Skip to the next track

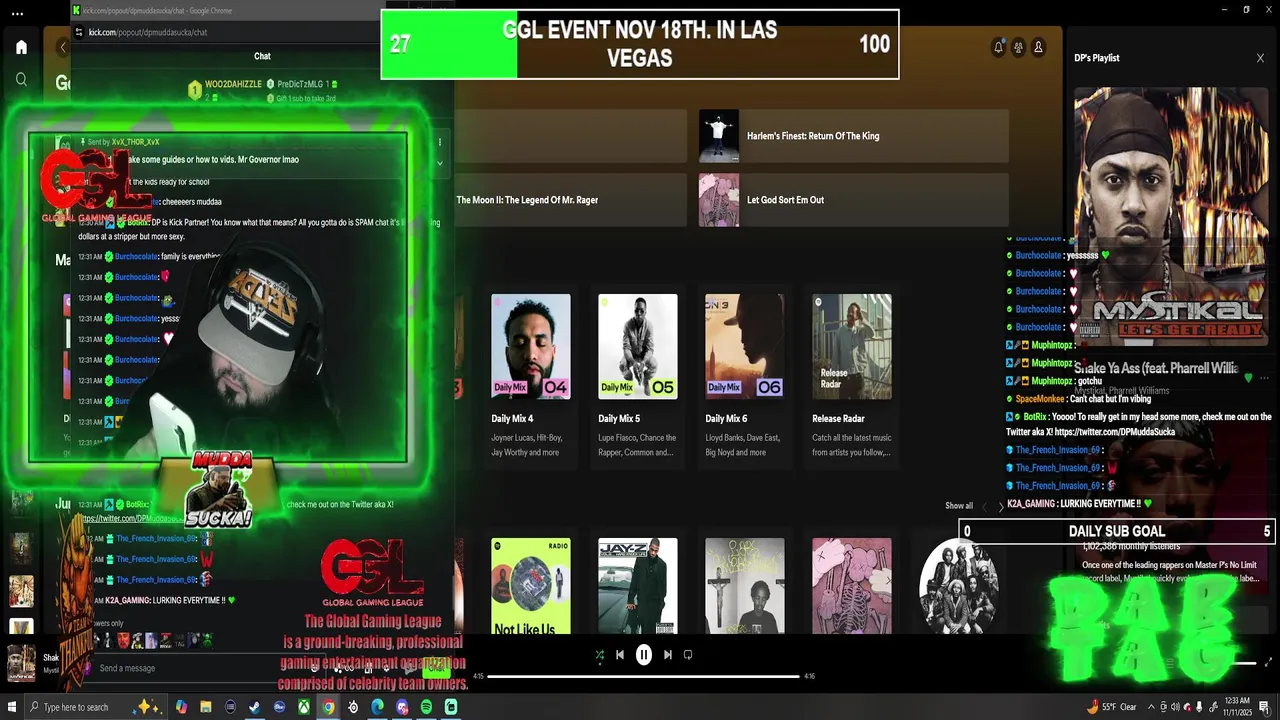coord(667,655)
